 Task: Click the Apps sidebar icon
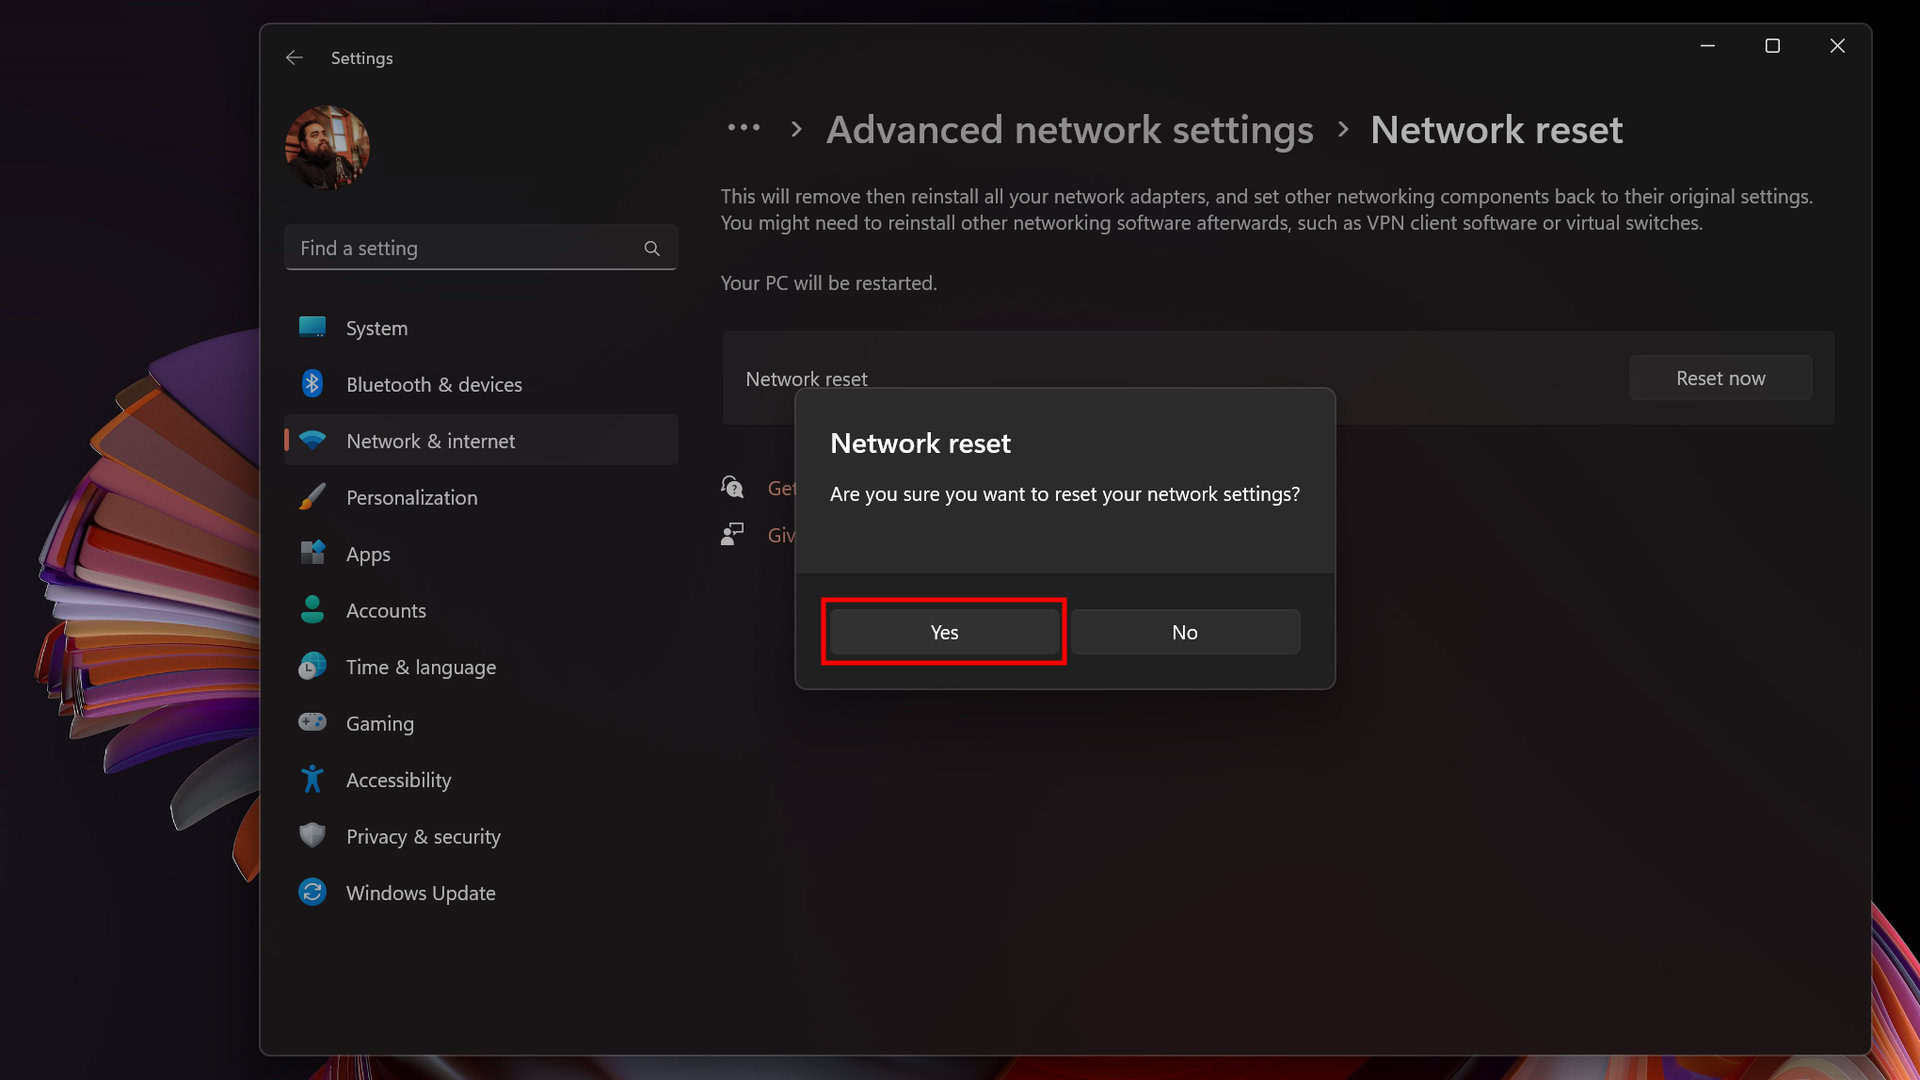(312, 553)
